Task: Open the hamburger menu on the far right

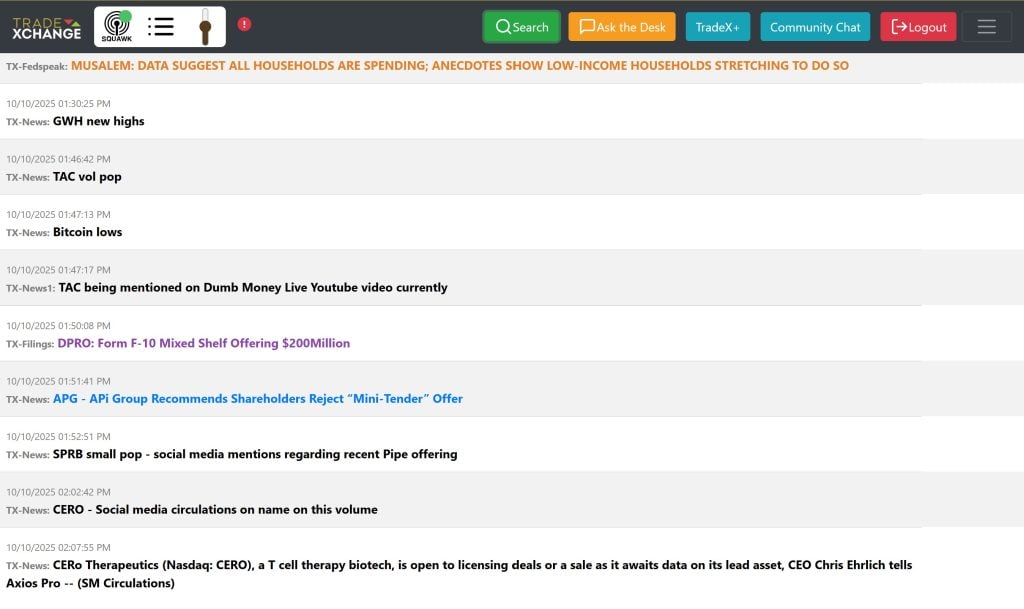Action: [x=986, y=26]
